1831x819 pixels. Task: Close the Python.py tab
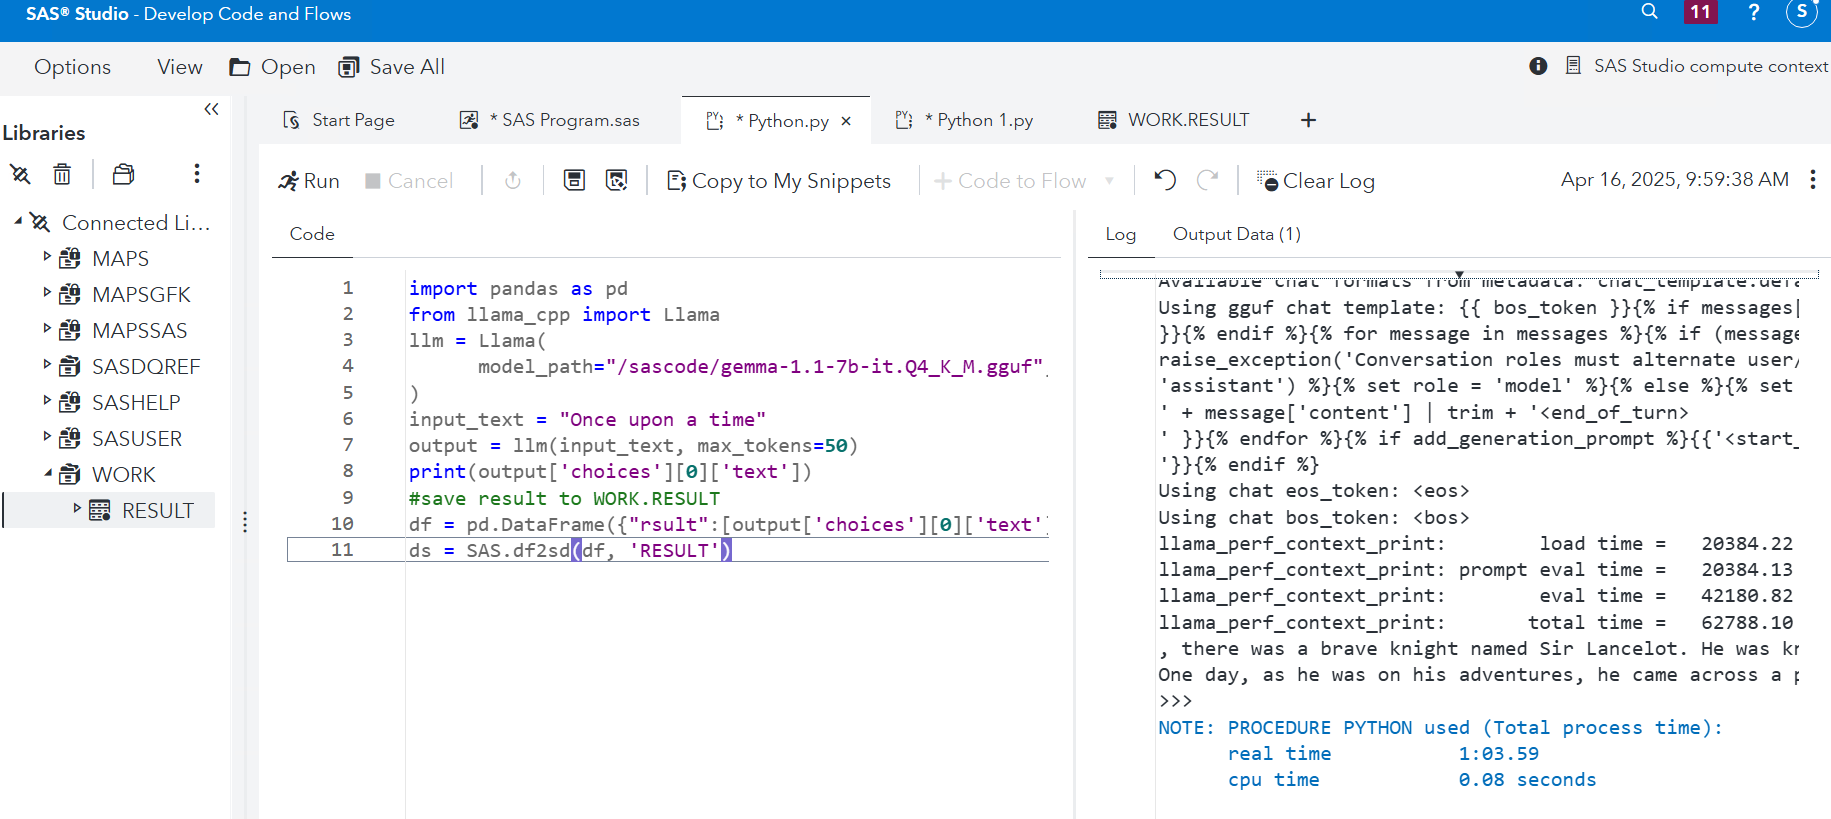tap(846, 121)
